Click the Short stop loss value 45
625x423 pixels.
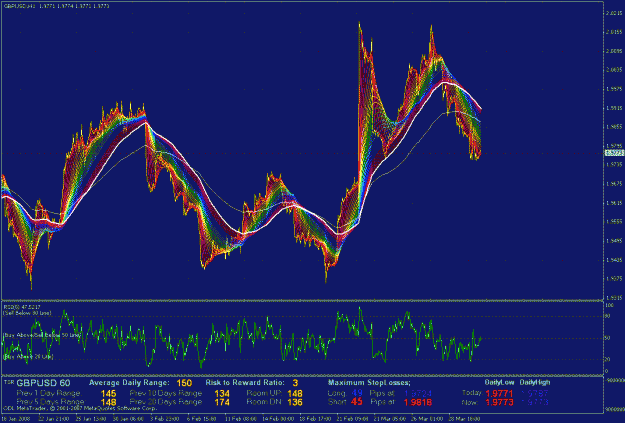(357, 402)
